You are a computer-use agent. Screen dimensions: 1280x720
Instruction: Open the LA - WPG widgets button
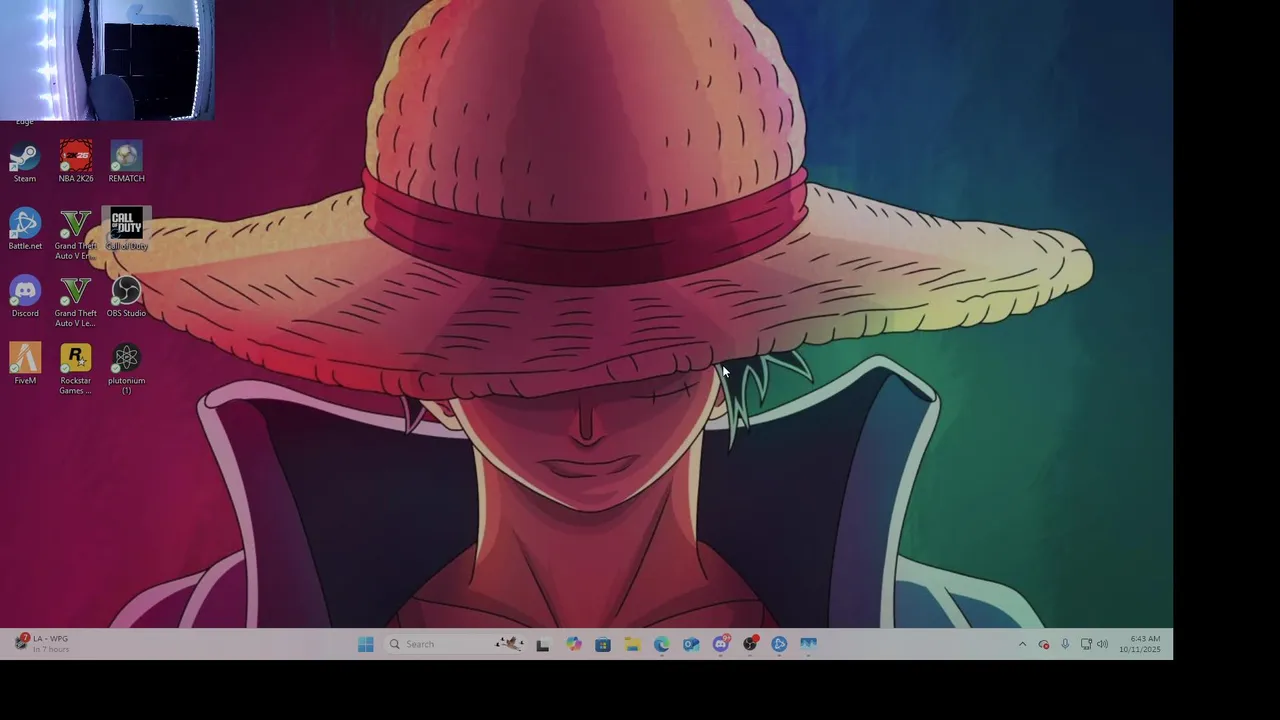pyautogui.click(x=41, y=643)
